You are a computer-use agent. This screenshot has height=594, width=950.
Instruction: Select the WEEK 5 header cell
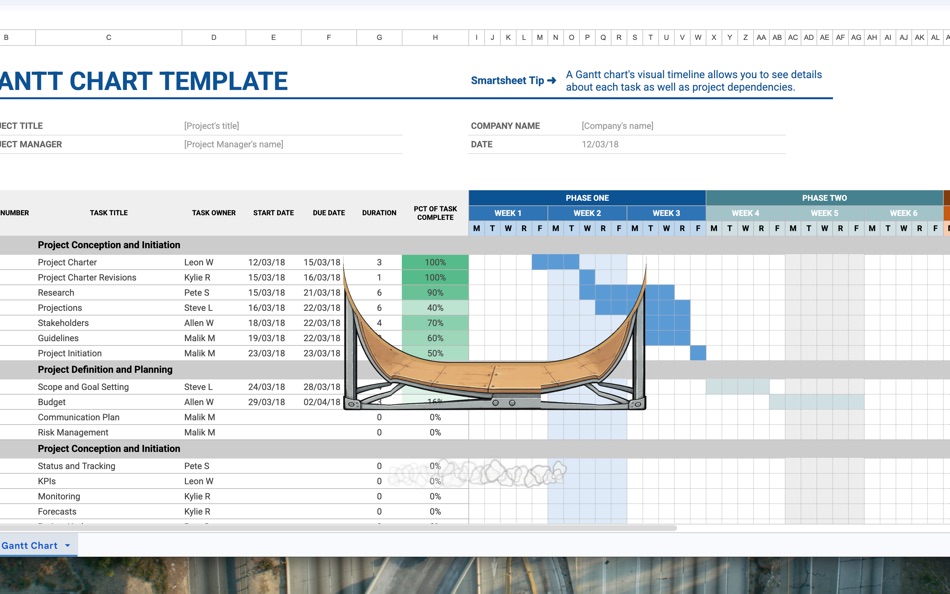coord(824,213)
